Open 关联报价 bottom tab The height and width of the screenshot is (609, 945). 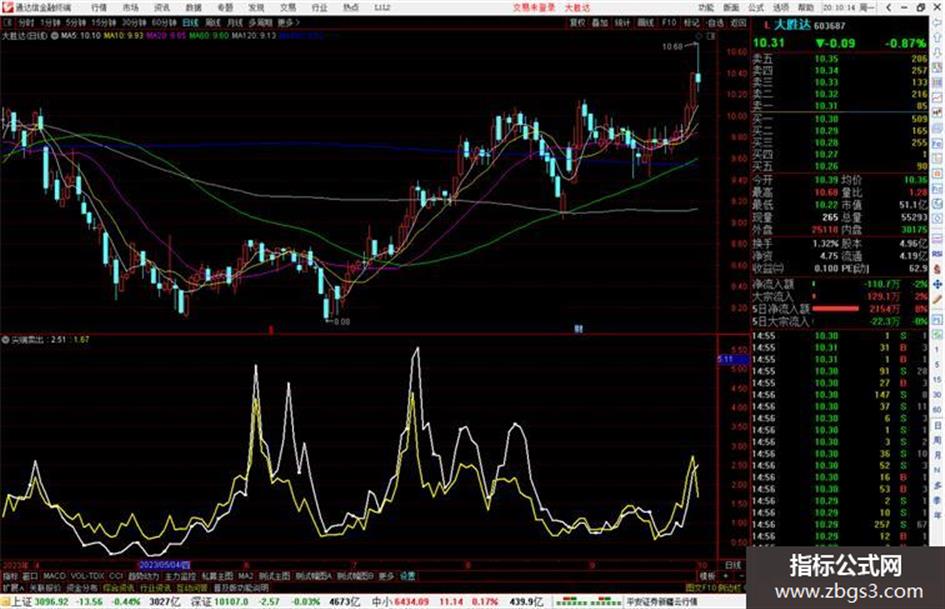pyautogui.click(x=45, y=587)
